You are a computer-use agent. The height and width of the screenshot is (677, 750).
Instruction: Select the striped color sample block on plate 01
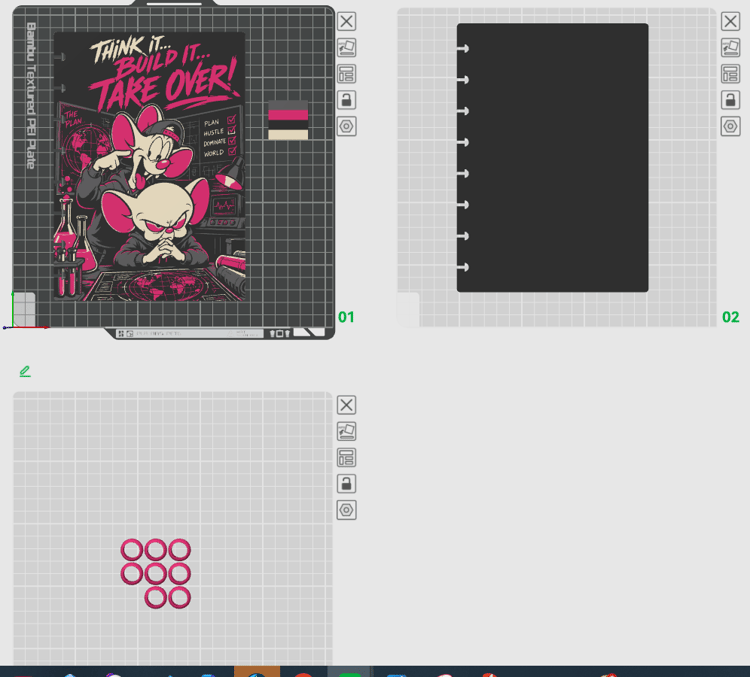pyautogui.click(x=288, y=120)
